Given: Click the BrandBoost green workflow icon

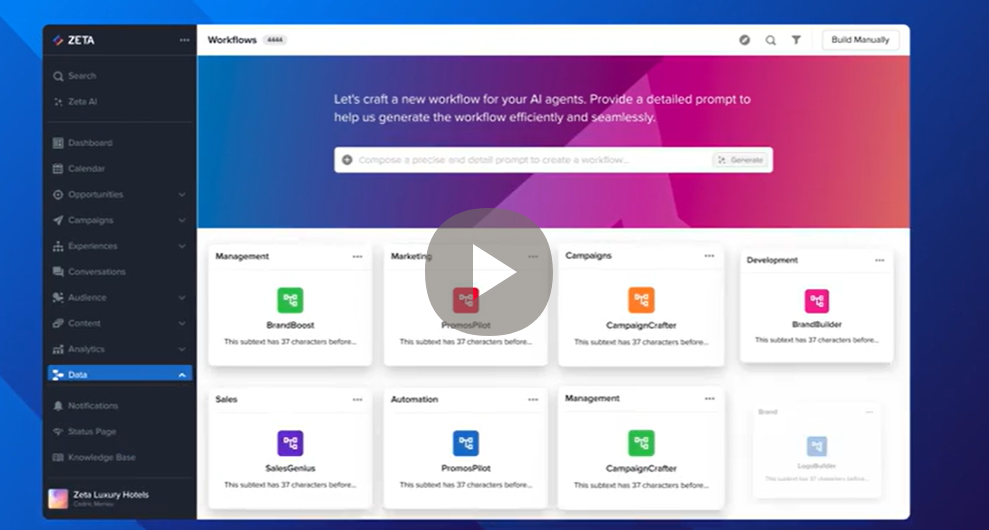Looking at the screenshot, I should [290, 300].
